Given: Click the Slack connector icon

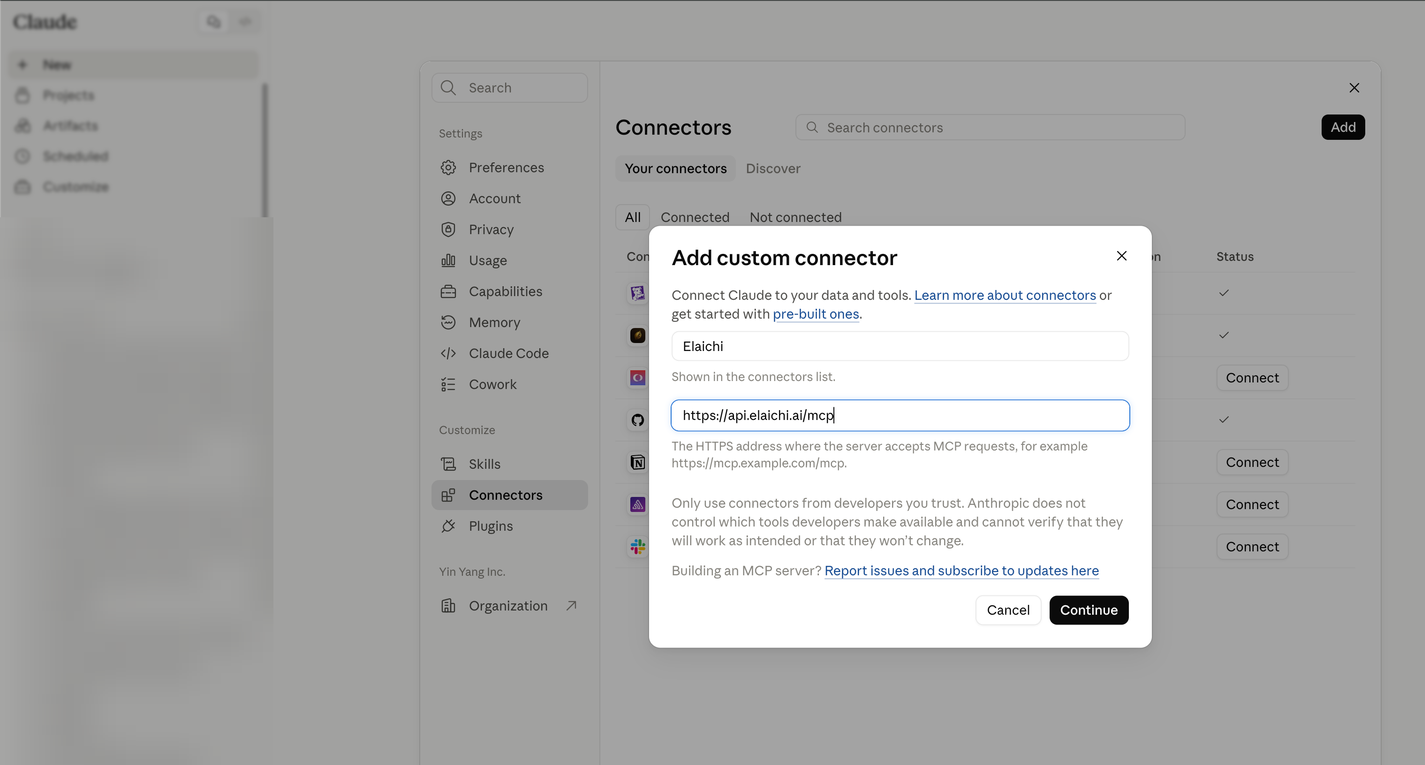Looking at the screenshot, I should (x=637, y=547).
